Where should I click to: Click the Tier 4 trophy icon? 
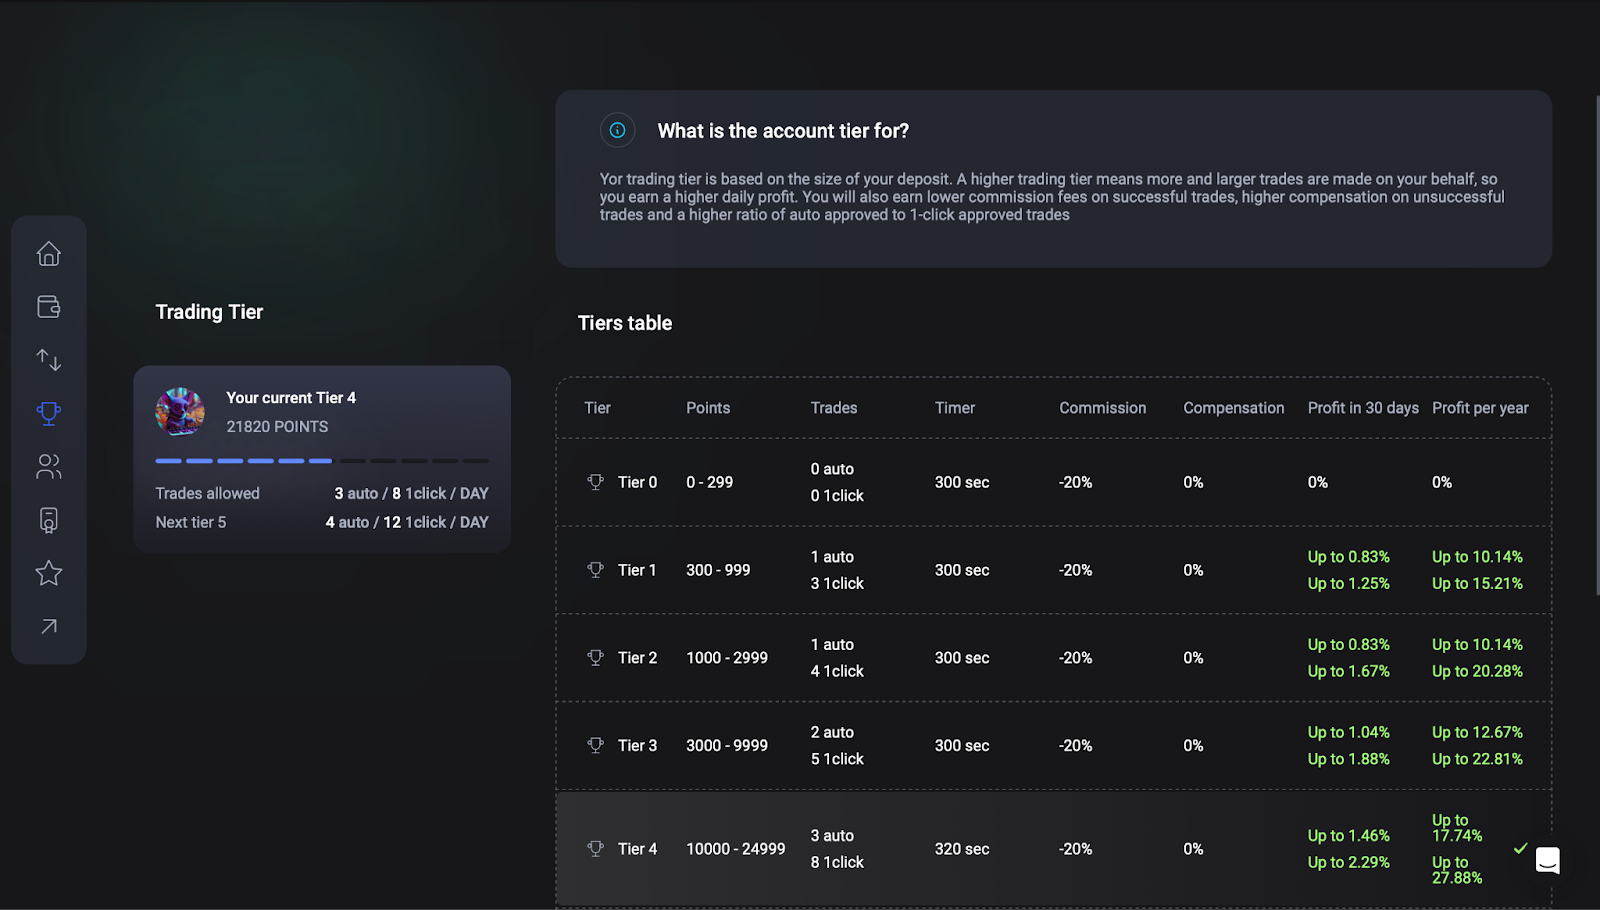coord(597,848)
